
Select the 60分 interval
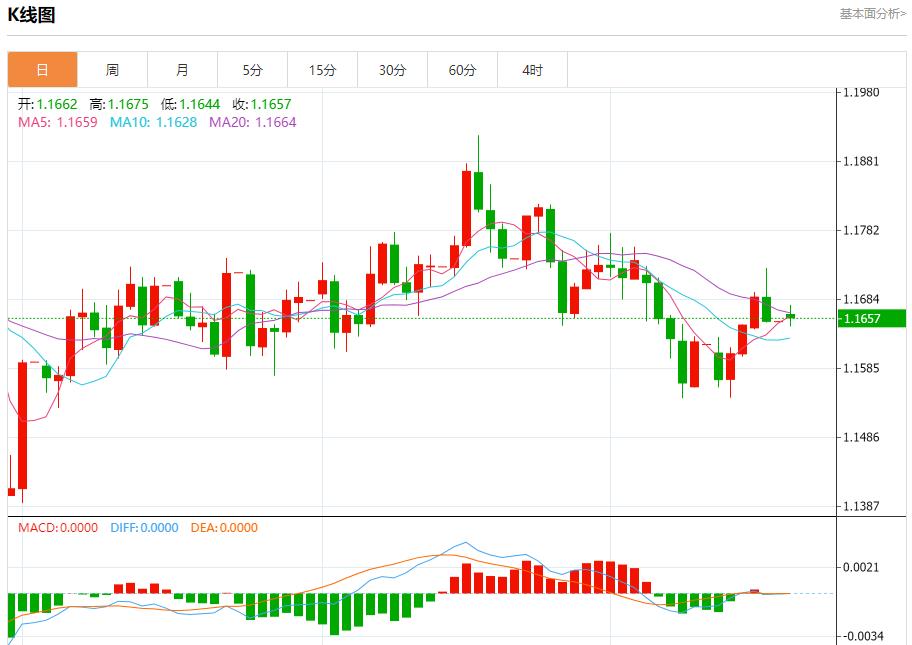pyautogui.click(x=462, y=70)
